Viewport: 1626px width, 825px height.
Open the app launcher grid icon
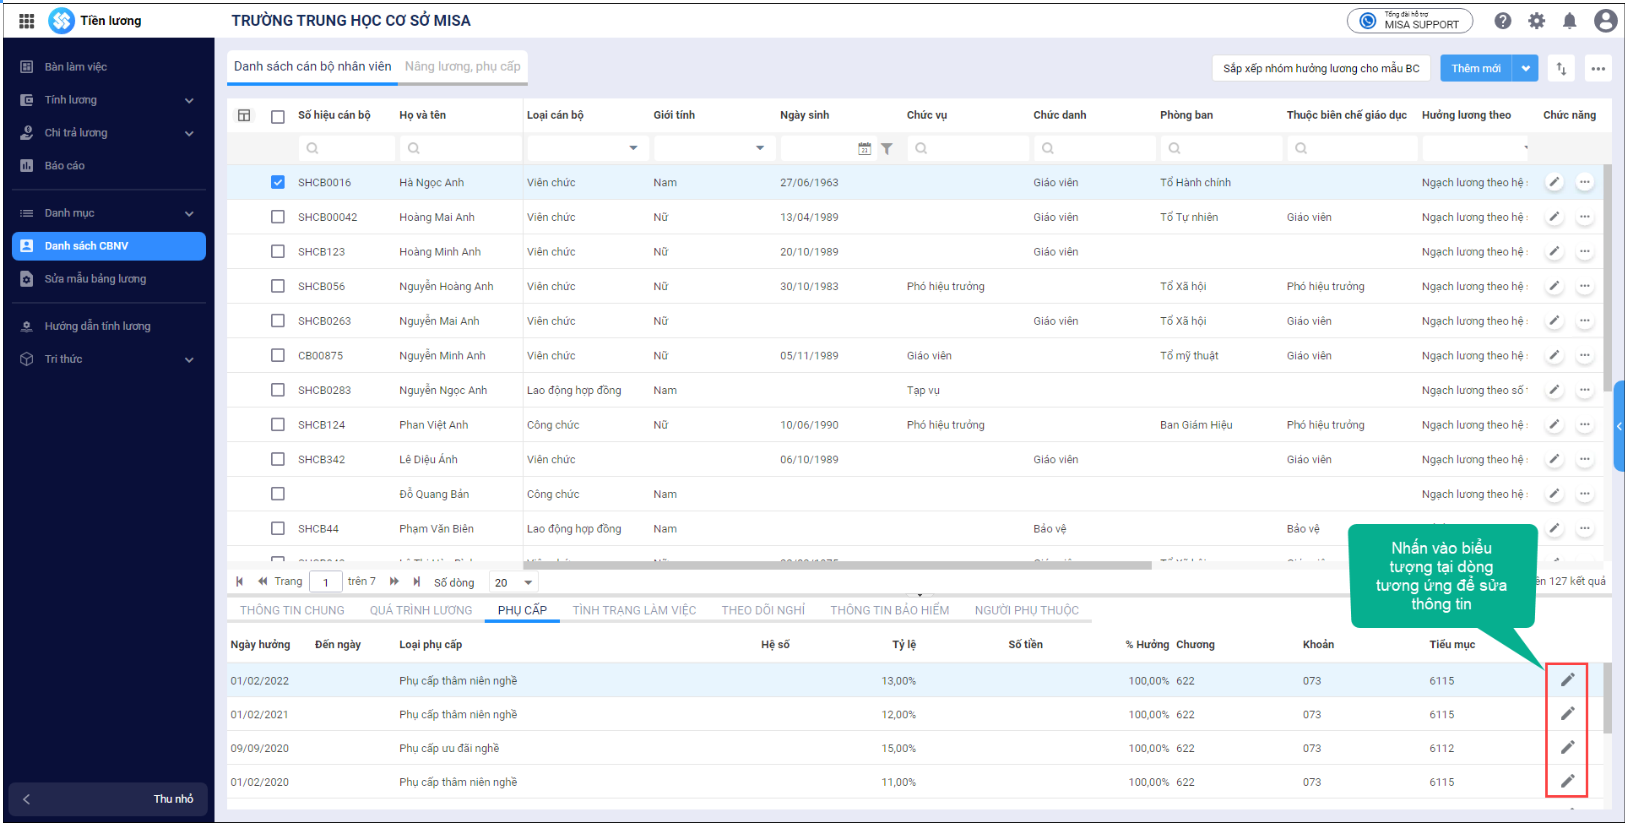pyautogui.click(x=27, y=21)
